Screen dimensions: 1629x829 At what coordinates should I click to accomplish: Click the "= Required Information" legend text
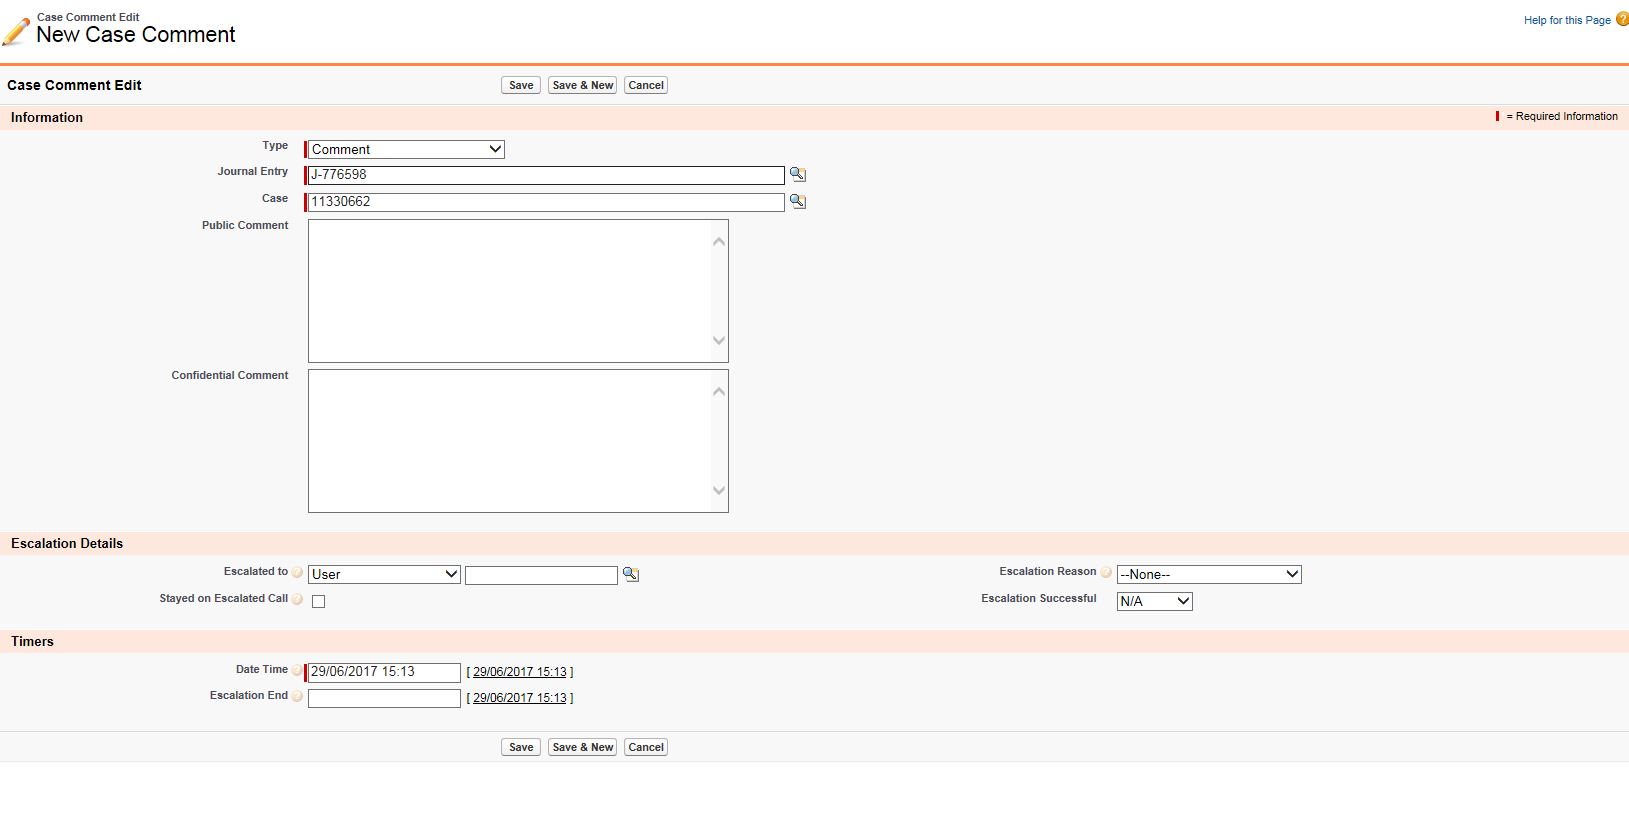1562,117
